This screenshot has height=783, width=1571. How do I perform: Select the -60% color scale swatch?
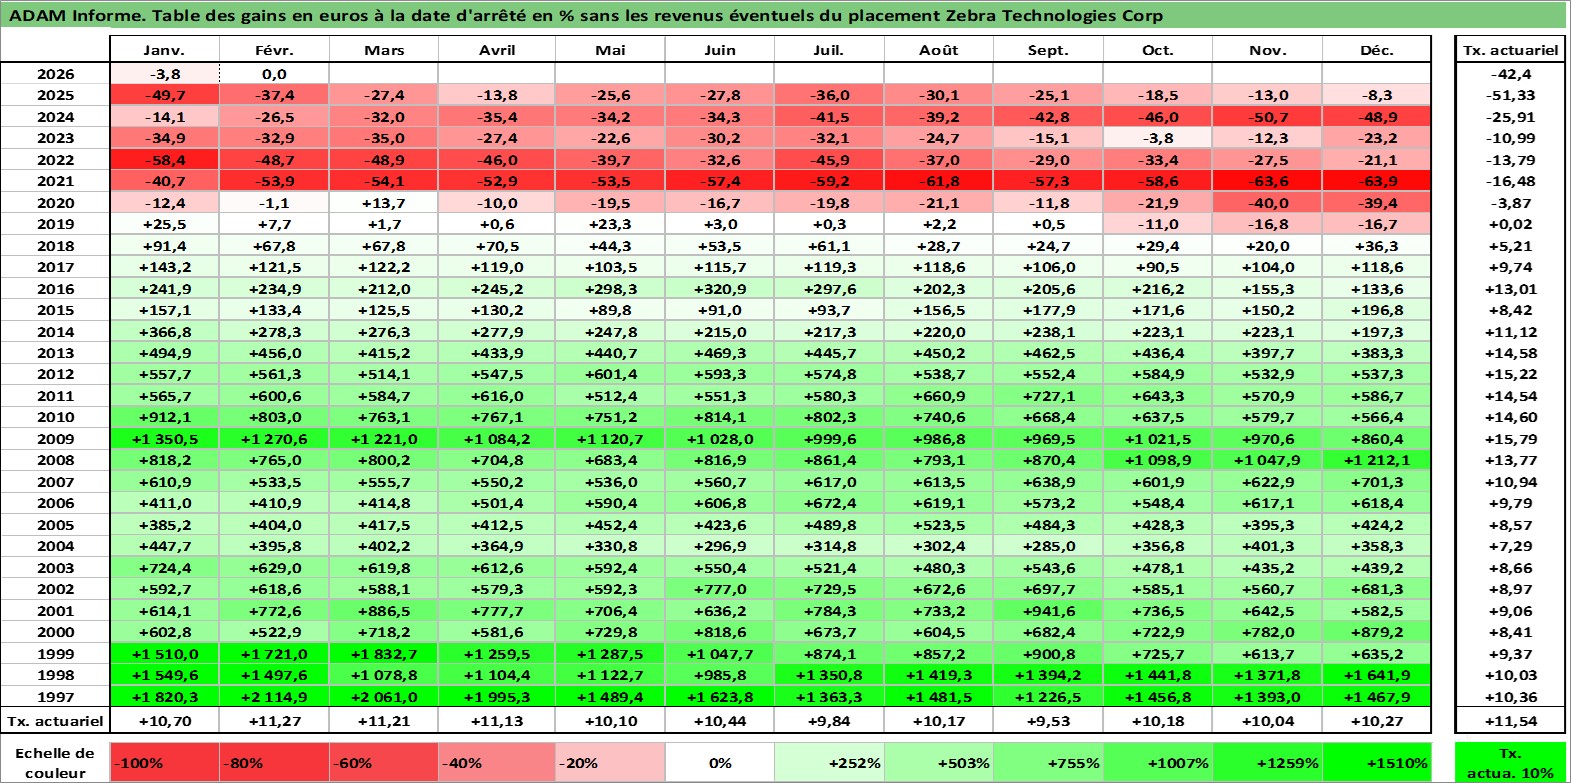(x=383, y=763)
